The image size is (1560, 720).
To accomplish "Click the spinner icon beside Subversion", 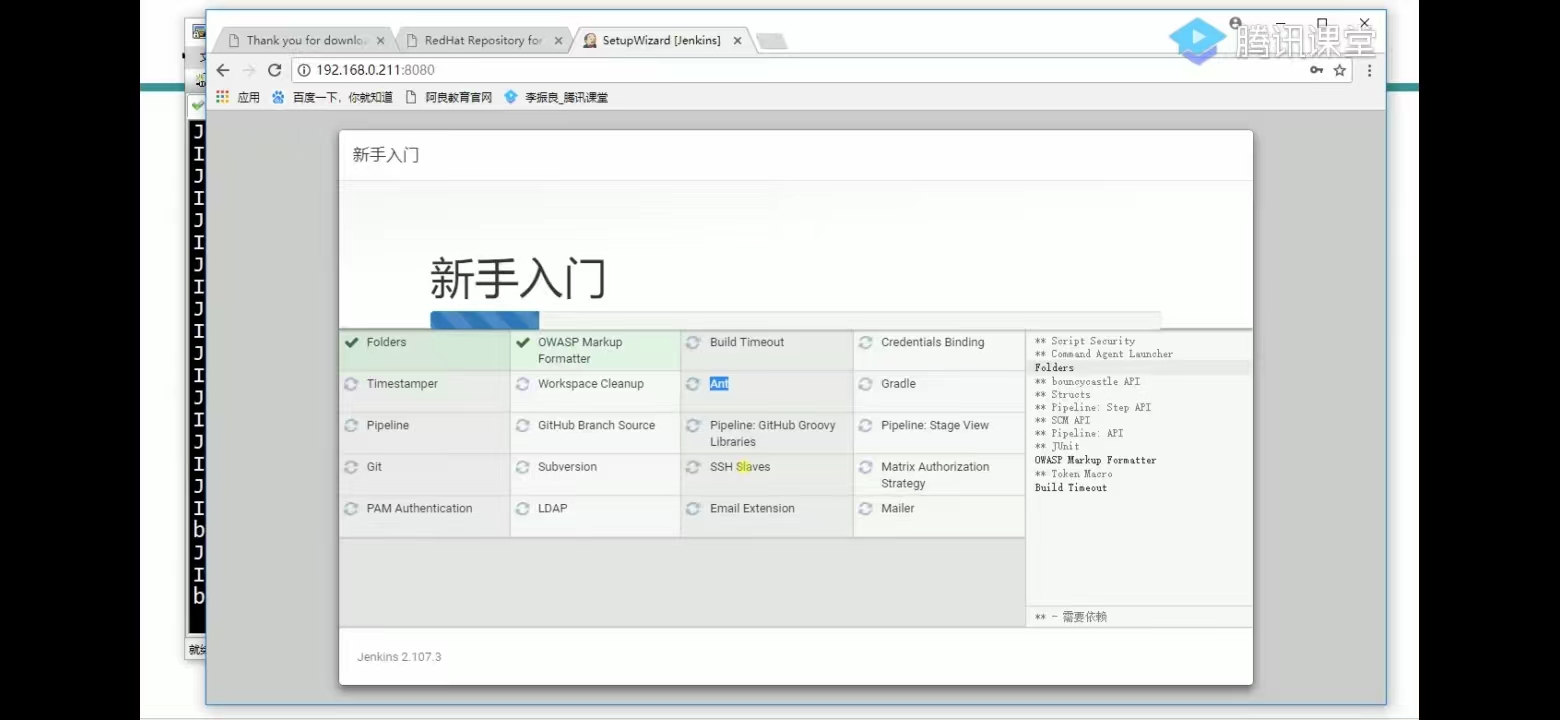I will point(522,467).
